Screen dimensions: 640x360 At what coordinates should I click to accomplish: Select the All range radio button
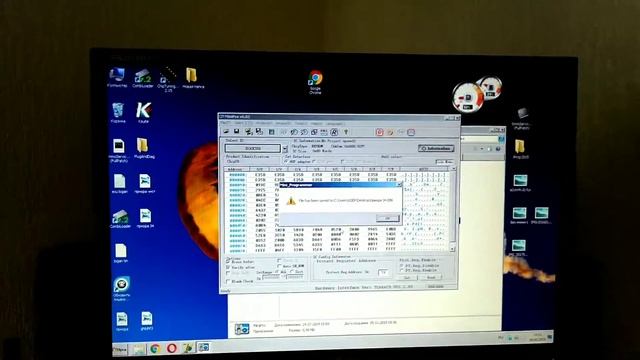pyautogui.click(x=277, y=272)
